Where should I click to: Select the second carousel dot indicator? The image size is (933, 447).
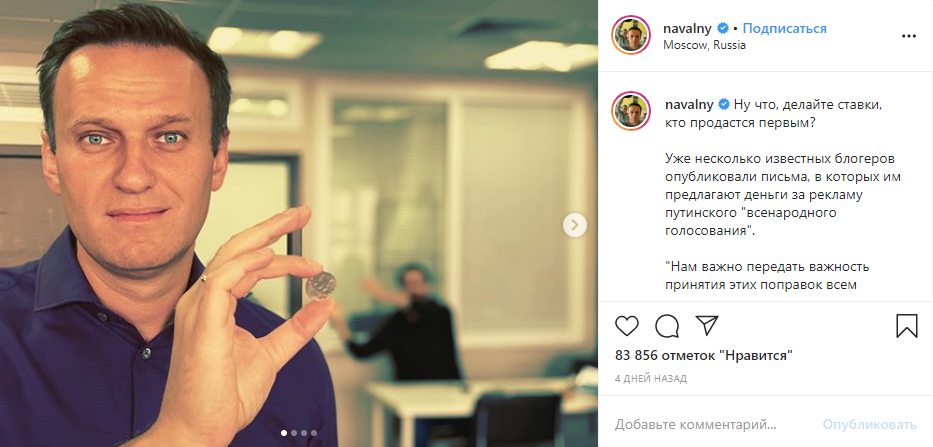(293, 433)
